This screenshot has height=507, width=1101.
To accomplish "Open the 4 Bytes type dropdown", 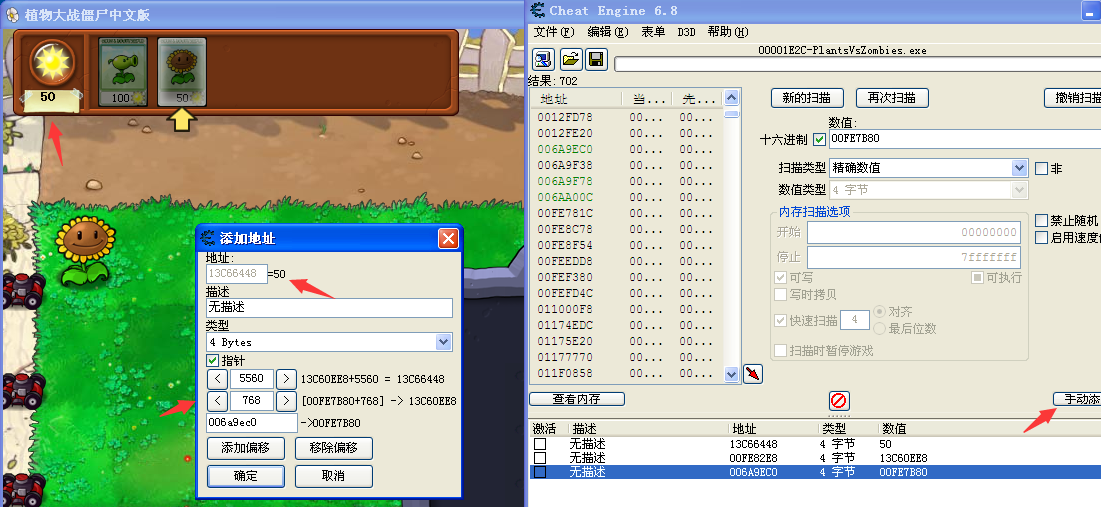I will coord(443,342).
